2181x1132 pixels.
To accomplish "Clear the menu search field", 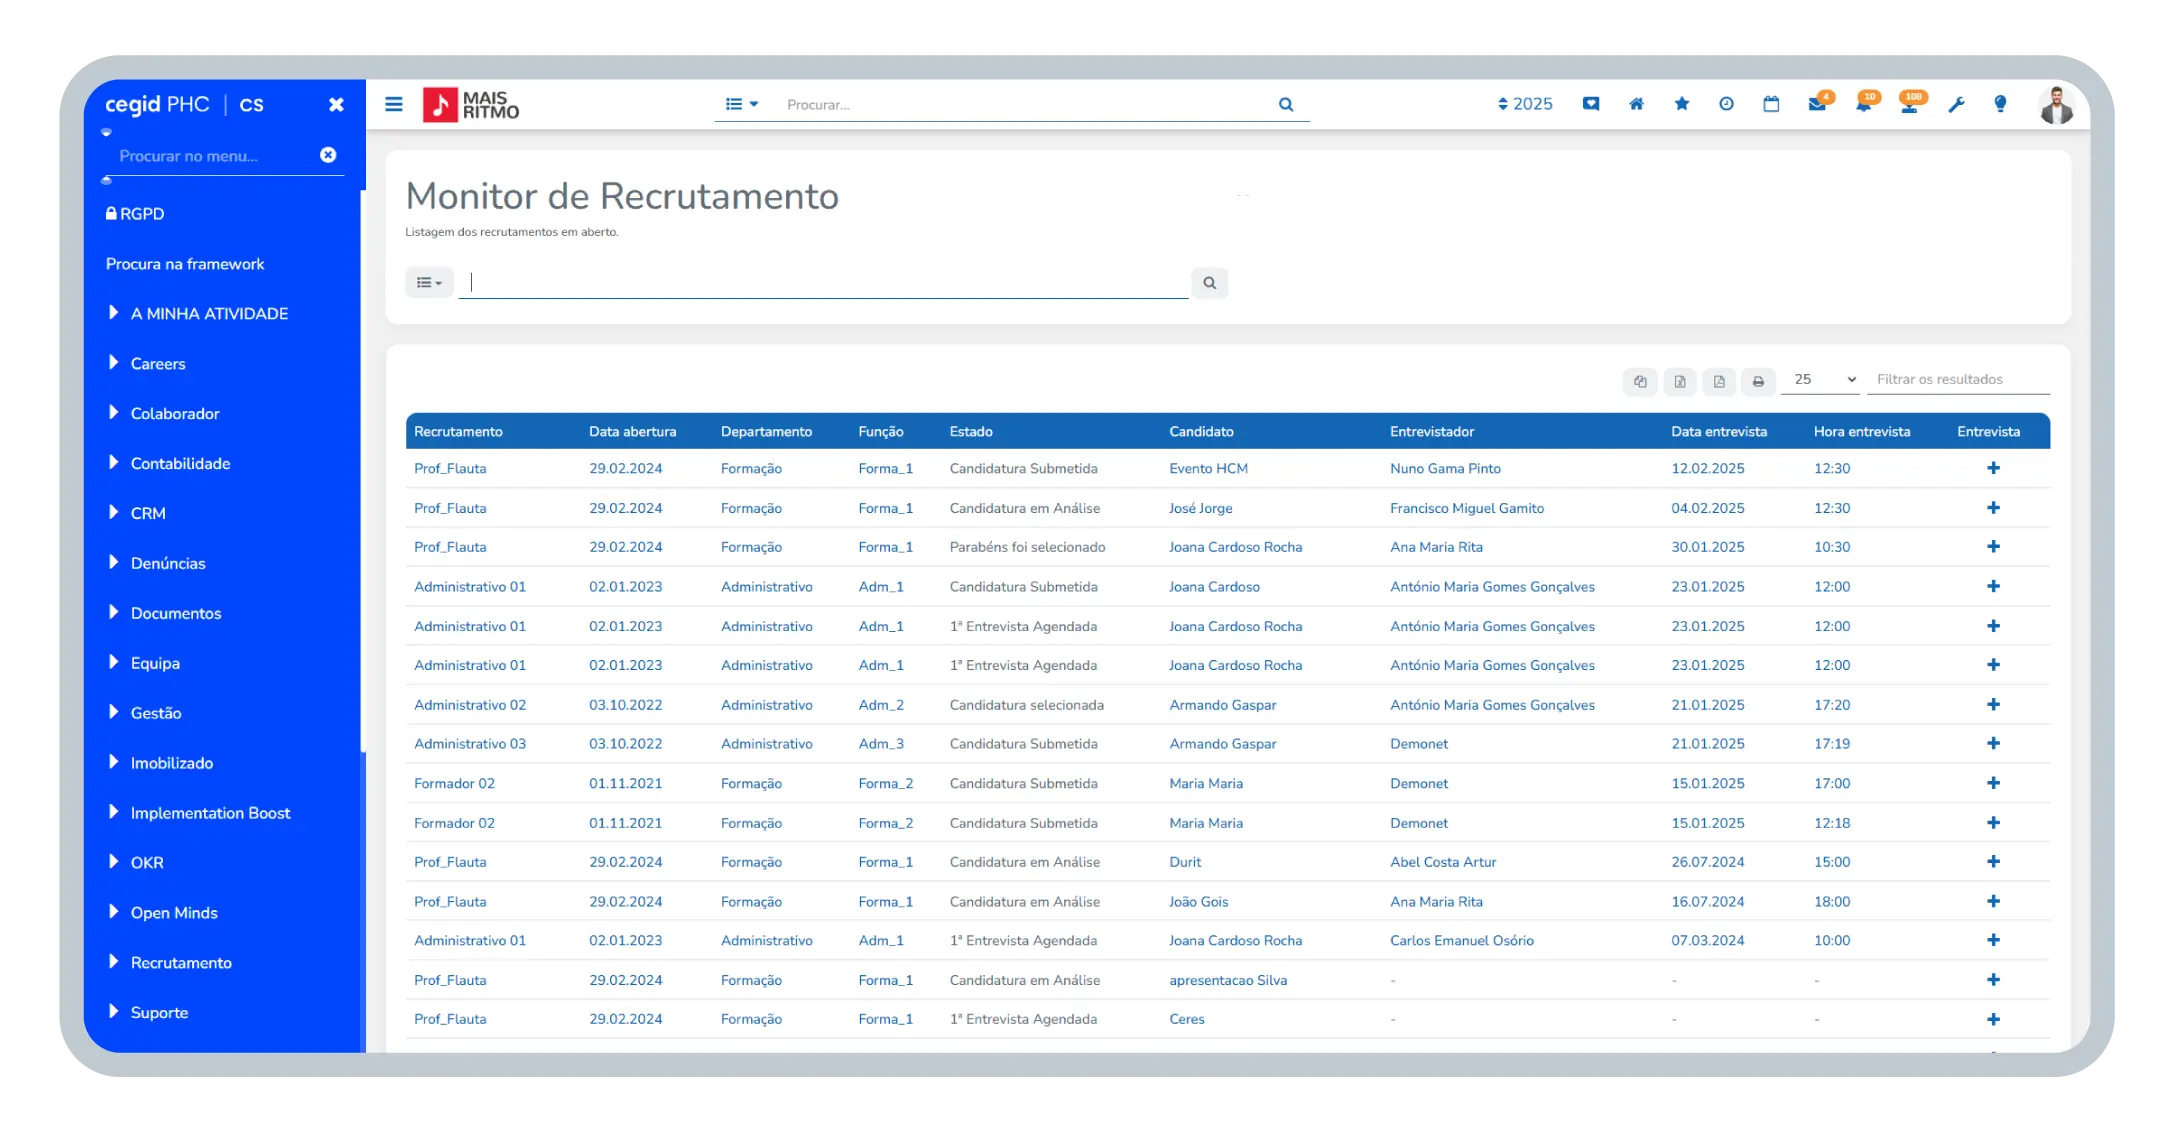I will pos(328,155).
